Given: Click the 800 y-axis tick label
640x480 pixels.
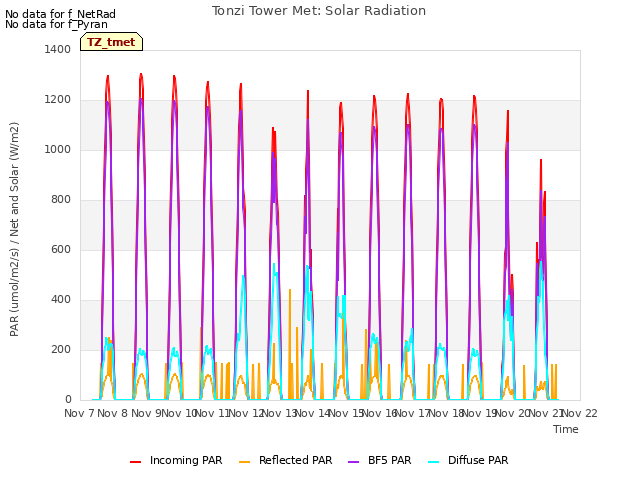Looking at the screenshot, I should tap(61, 200).
